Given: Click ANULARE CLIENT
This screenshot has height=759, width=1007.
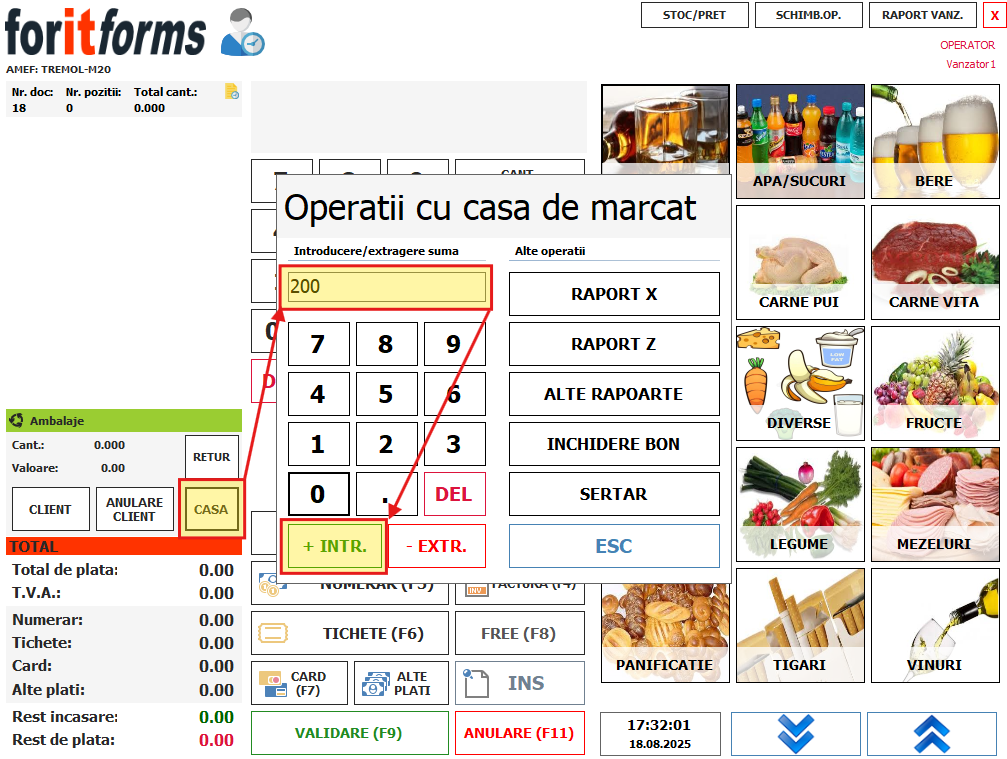Looking at the screenshot, I should 135,509.
